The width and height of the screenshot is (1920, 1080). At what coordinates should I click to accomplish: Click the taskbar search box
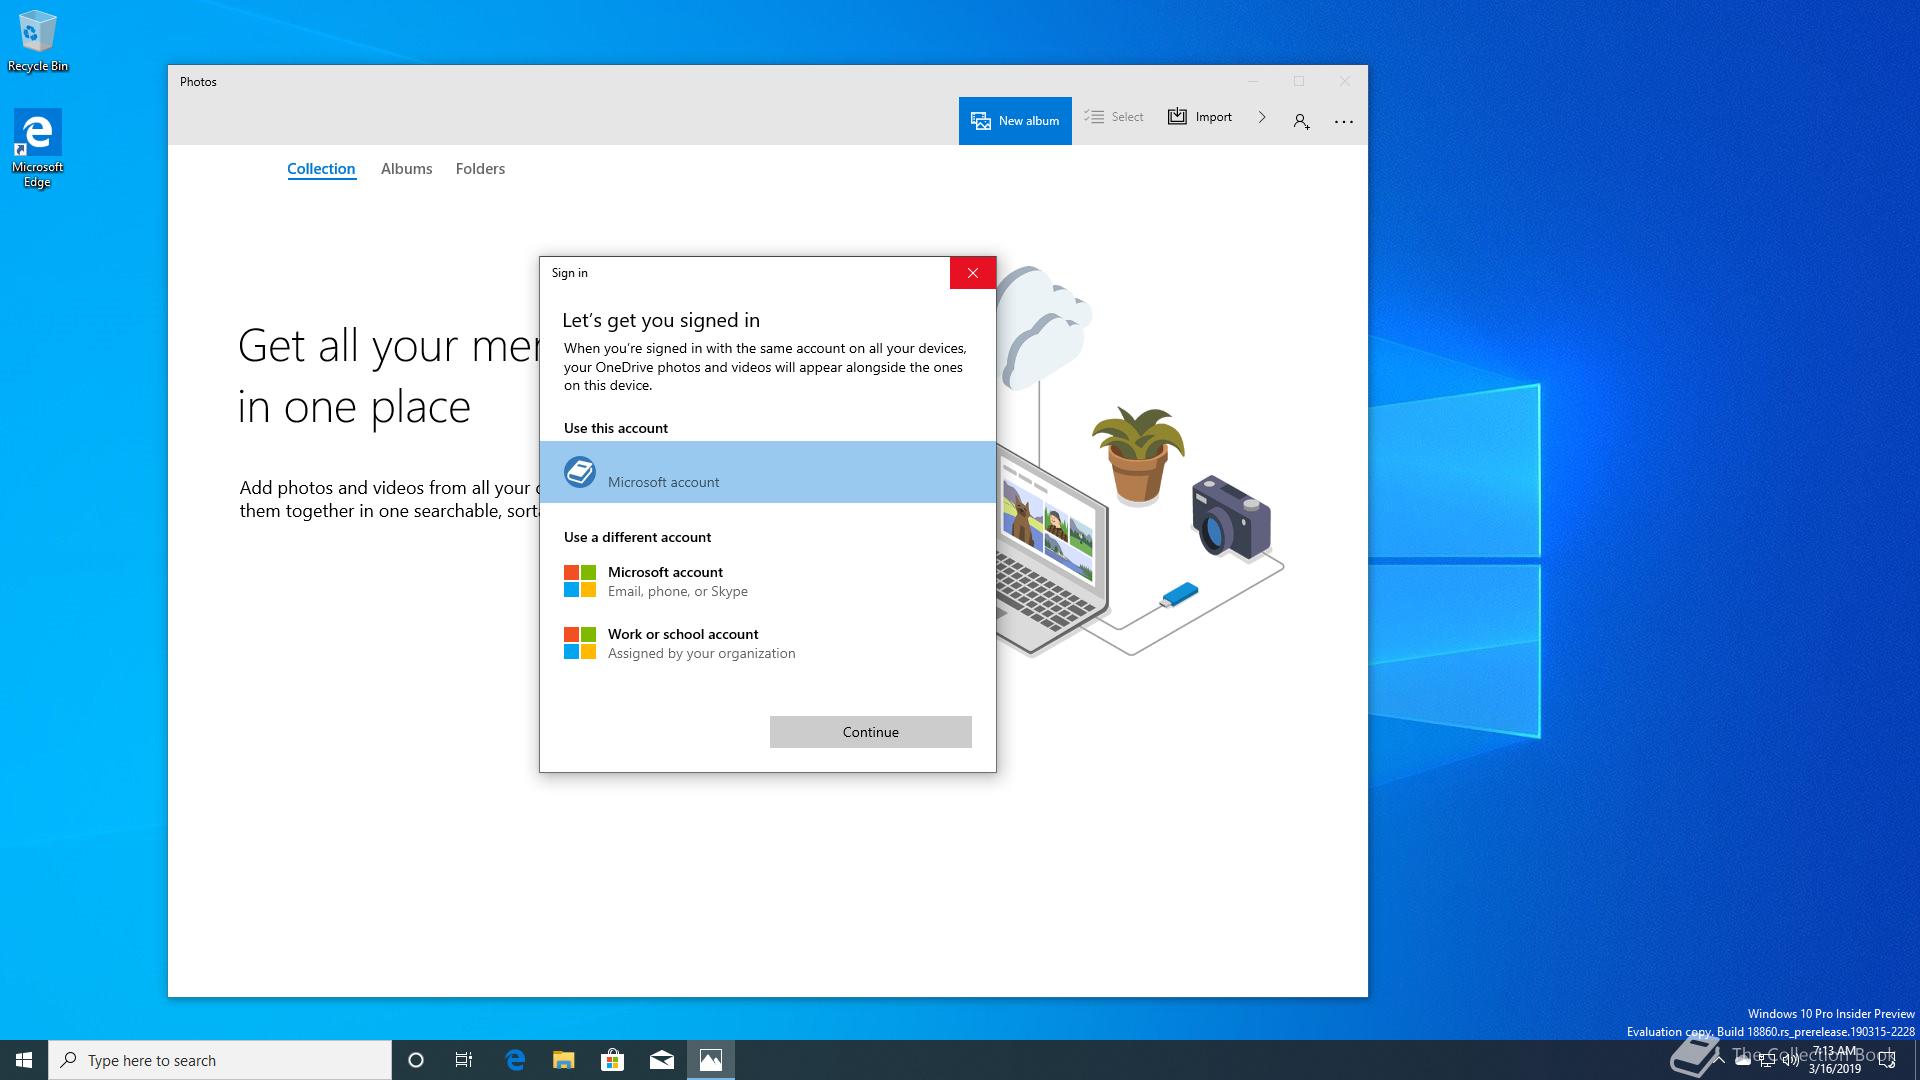coord(220,1060)
